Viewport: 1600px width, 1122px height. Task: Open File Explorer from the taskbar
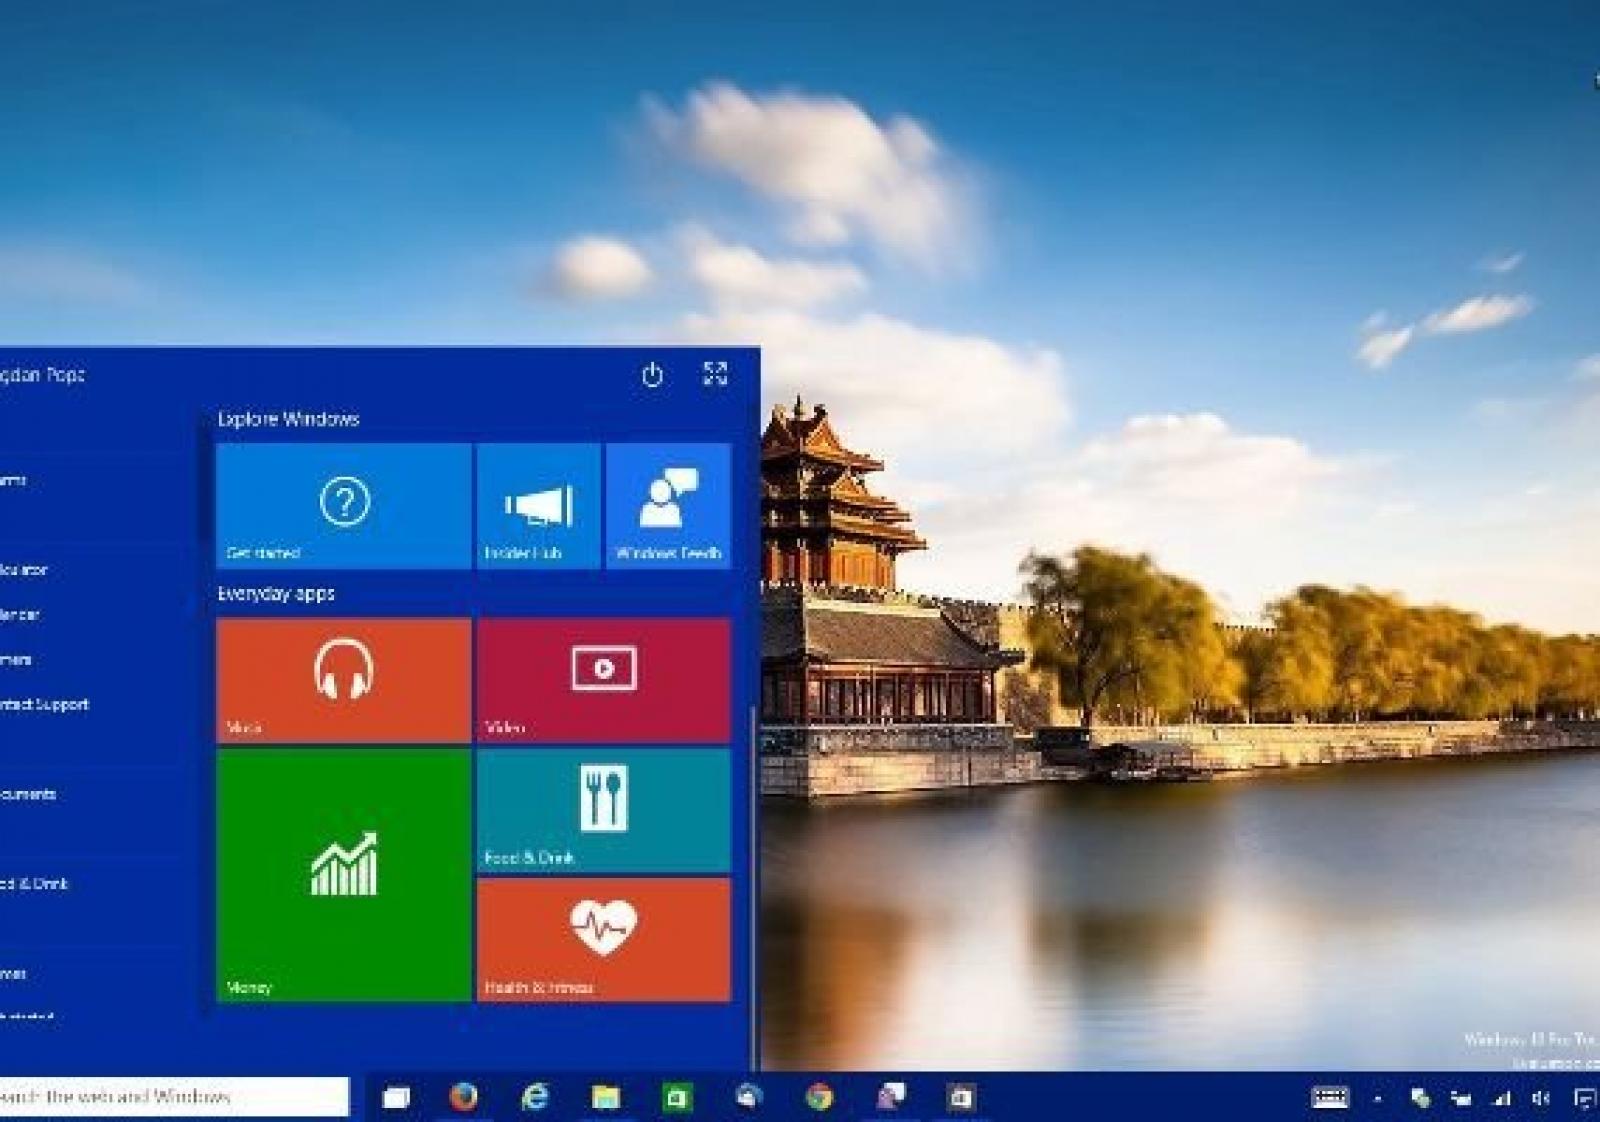tap(606, 1097)
